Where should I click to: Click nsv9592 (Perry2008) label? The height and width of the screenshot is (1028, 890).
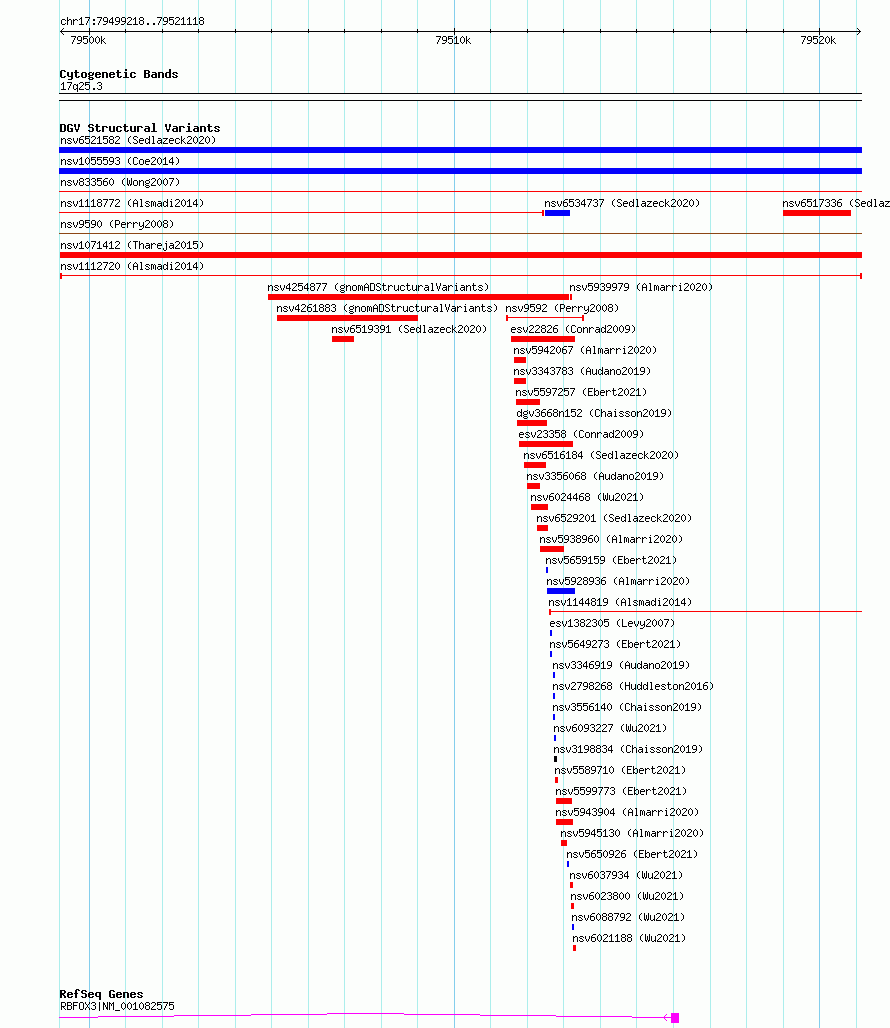point(562,307)
